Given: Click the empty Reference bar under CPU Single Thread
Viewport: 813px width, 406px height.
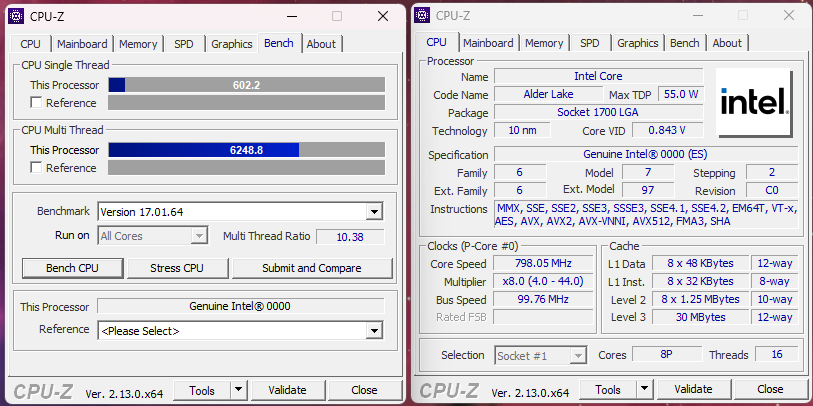Looking at the screenshot, I should pos(246,103).
